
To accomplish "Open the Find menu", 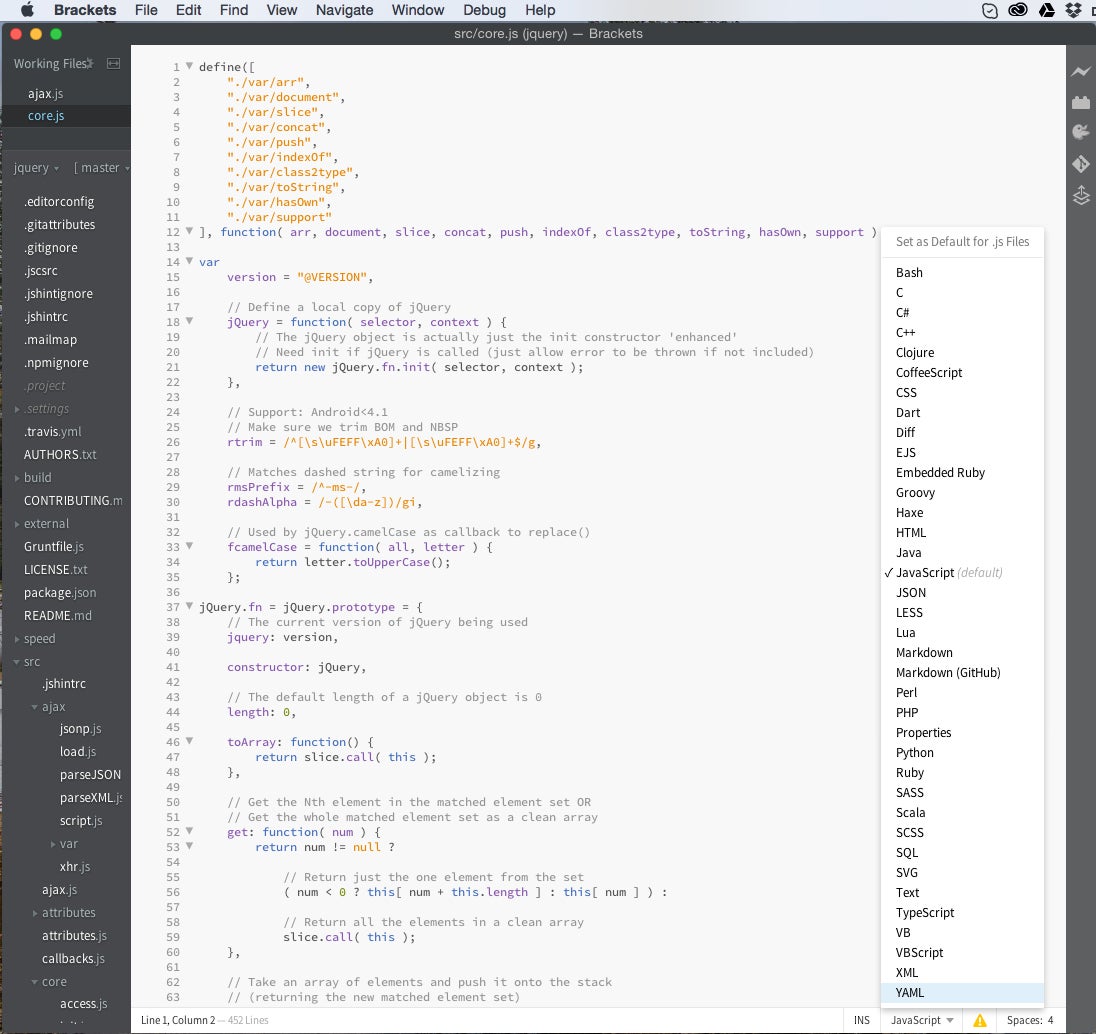I will click(x=233, y=10).
